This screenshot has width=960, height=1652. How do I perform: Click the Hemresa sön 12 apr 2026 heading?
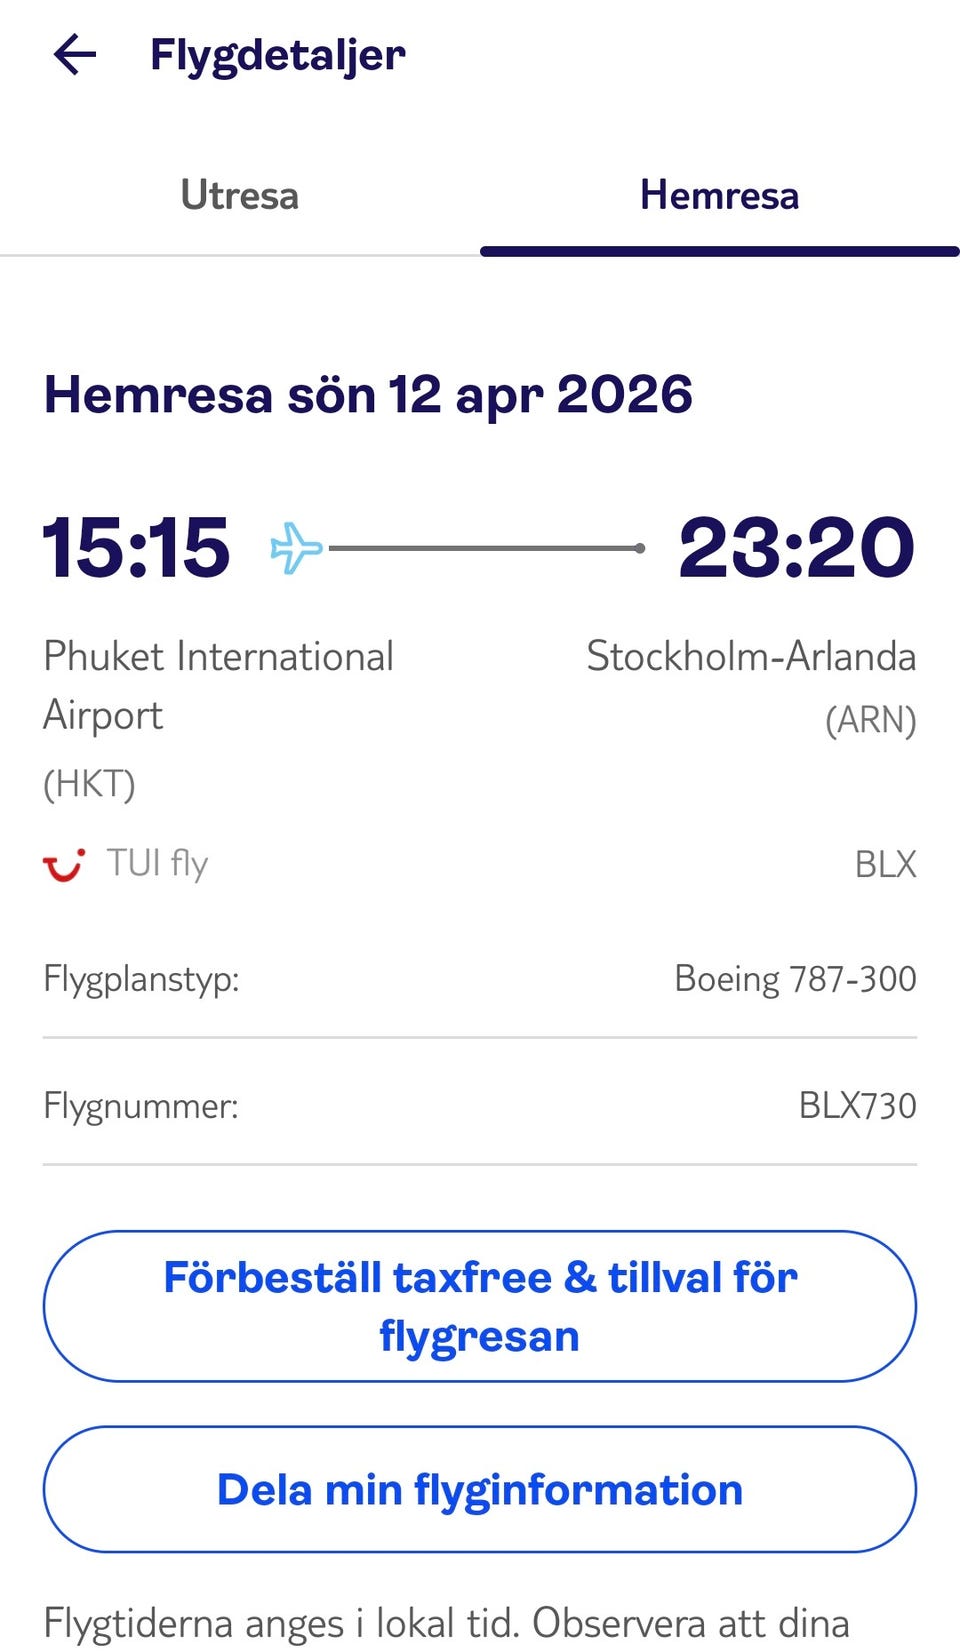coord(368,394)
